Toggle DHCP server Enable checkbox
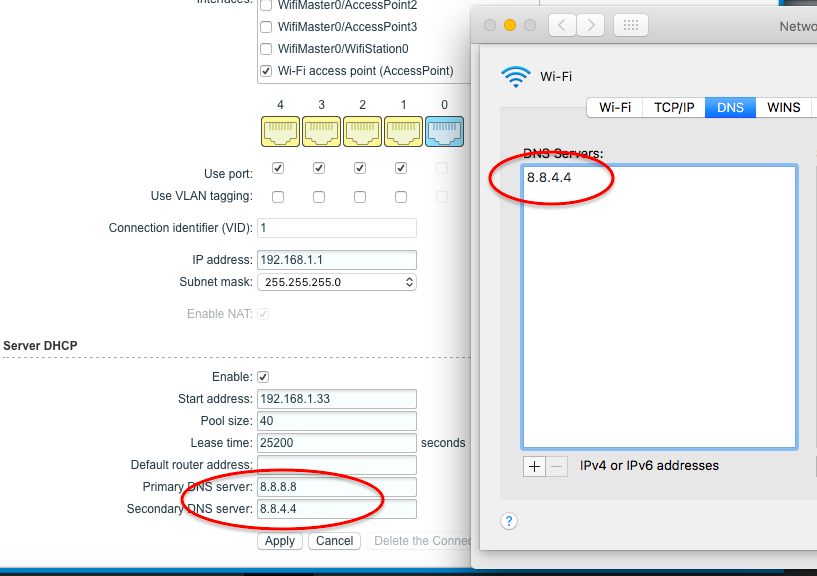 [263, 377]
